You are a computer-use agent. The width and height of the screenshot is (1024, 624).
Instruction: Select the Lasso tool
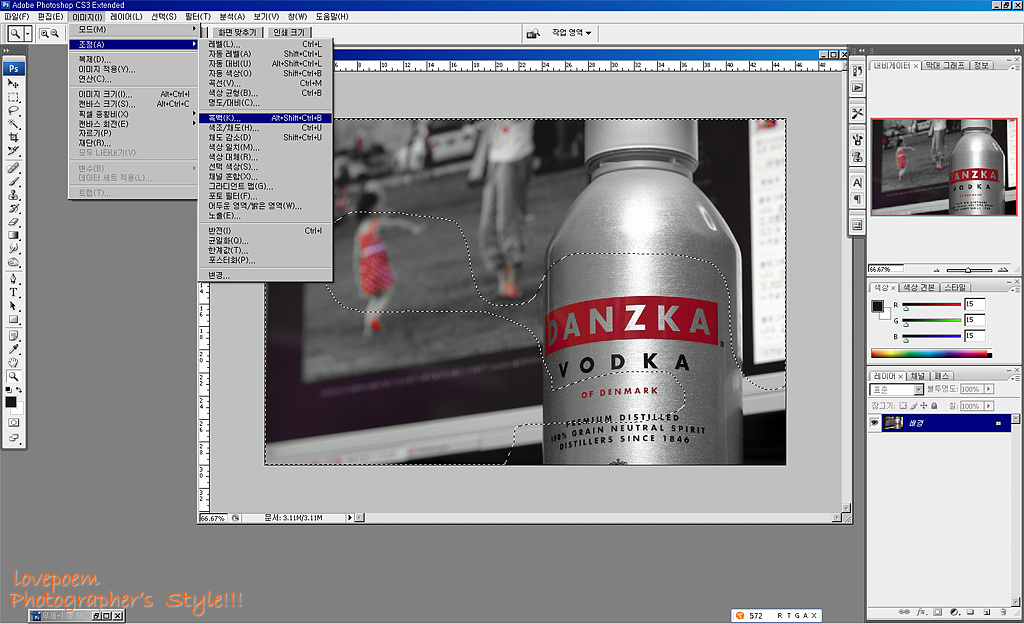click(13, 110)
